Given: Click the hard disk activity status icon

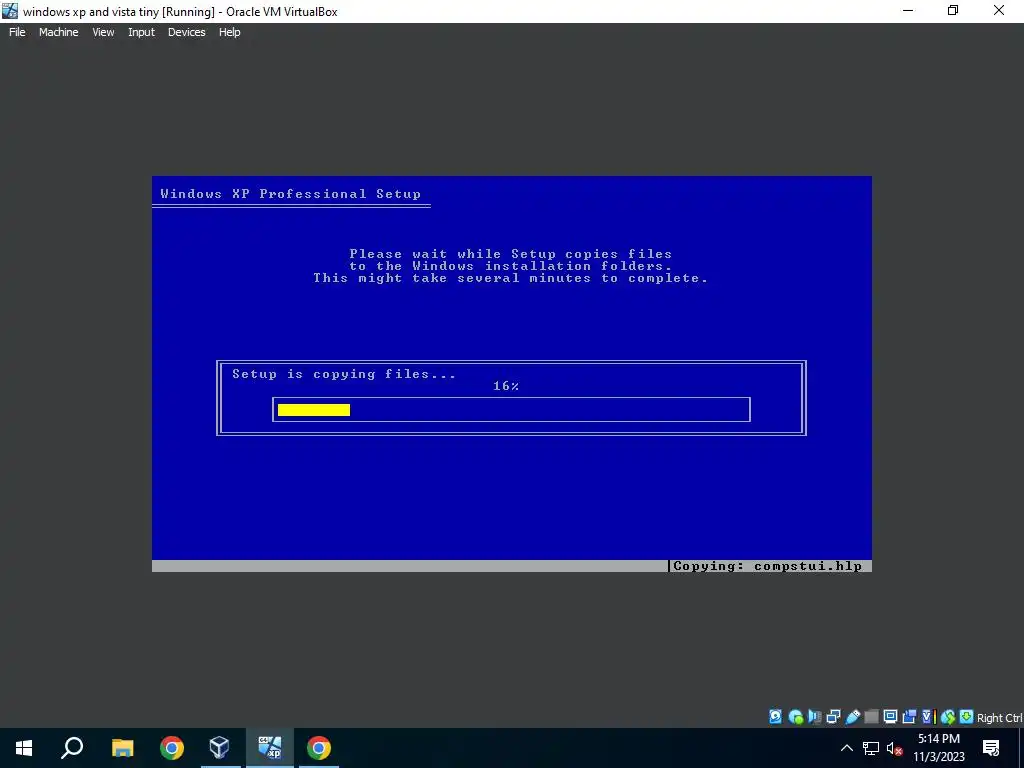Looking at the screenshot, I should 775,717.
